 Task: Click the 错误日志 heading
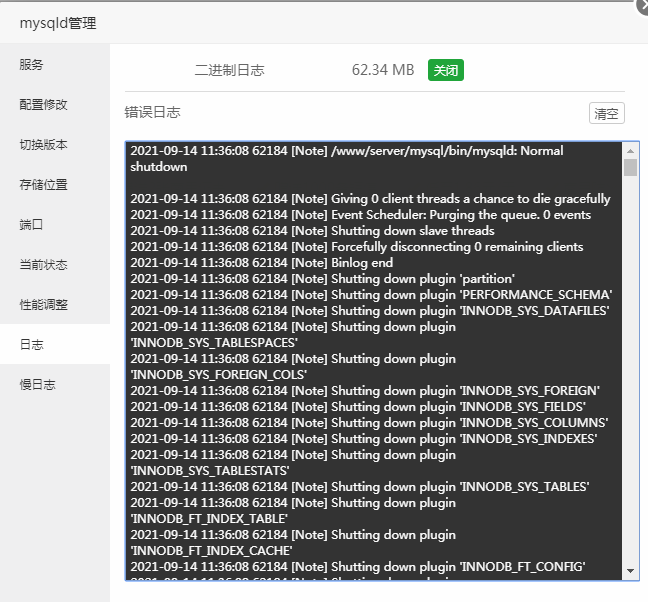(152, 112)
